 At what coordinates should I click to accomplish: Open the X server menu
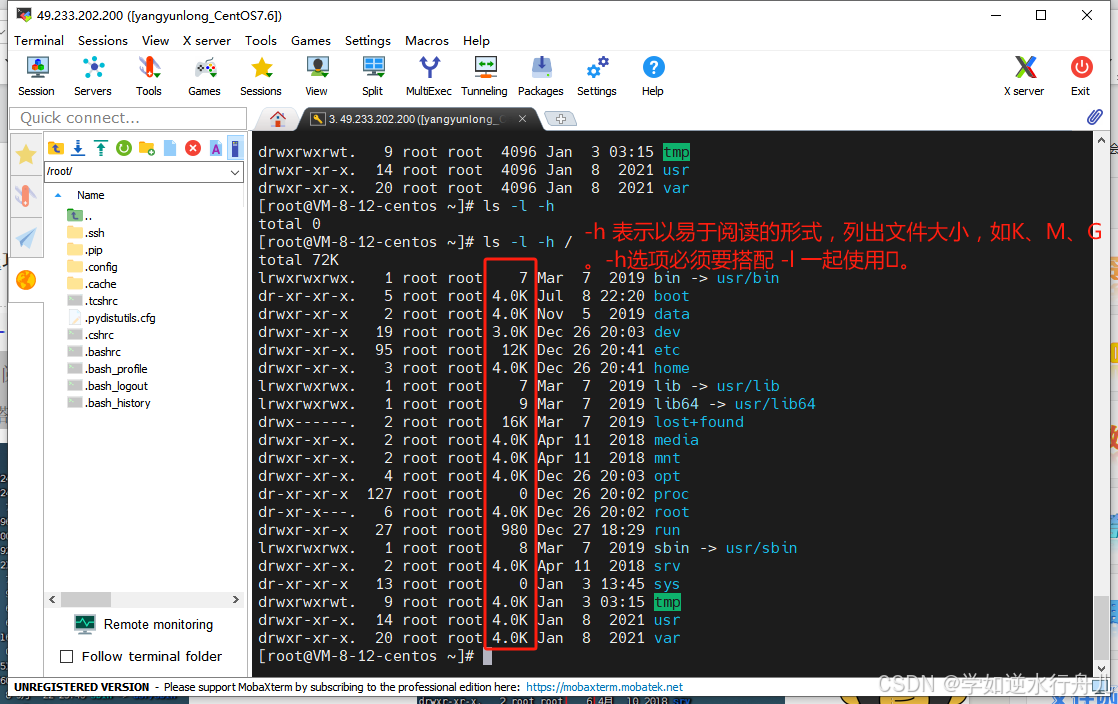coord(207,41)
